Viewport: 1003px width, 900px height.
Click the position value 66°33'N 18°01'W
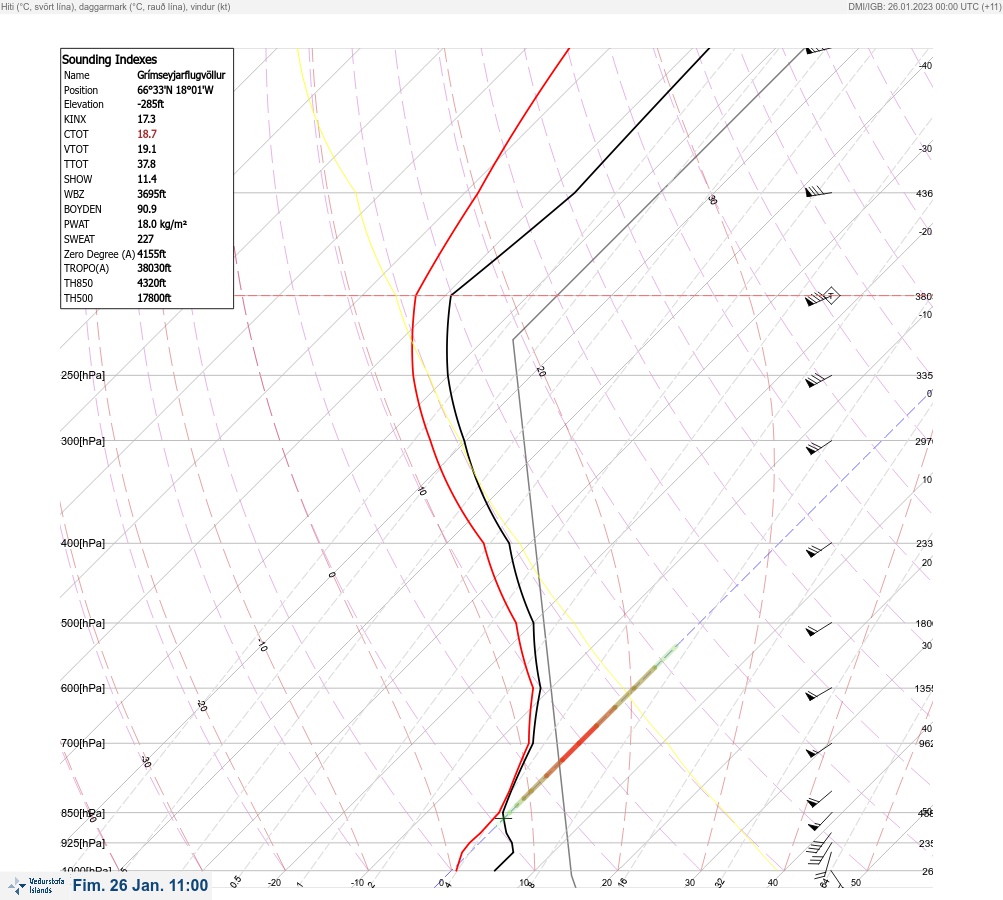[175, 90]
